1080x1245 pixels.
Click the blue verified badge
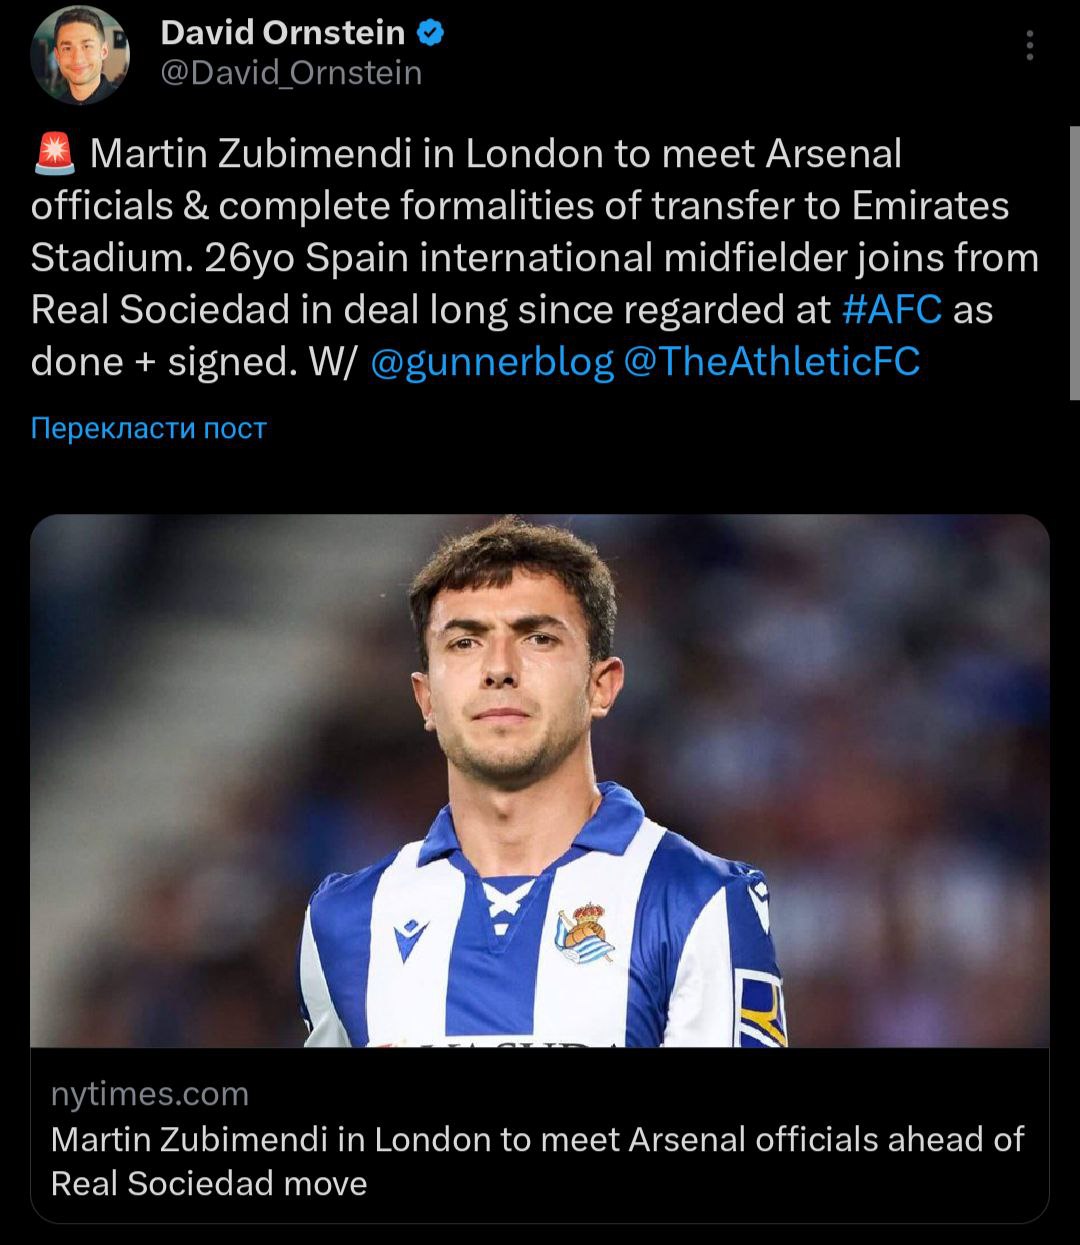pyautogui.click(x=430, y=33)
